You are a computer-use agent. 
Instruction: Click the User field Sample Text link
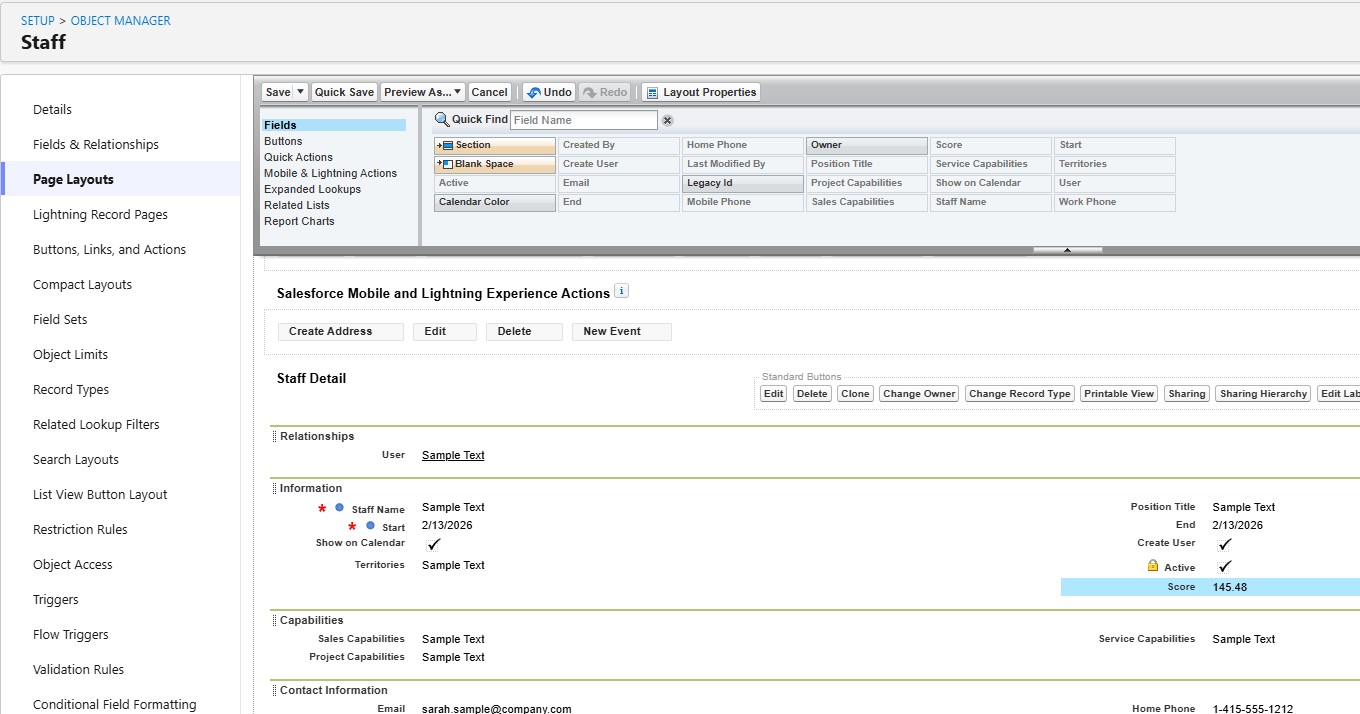point(453,456)
